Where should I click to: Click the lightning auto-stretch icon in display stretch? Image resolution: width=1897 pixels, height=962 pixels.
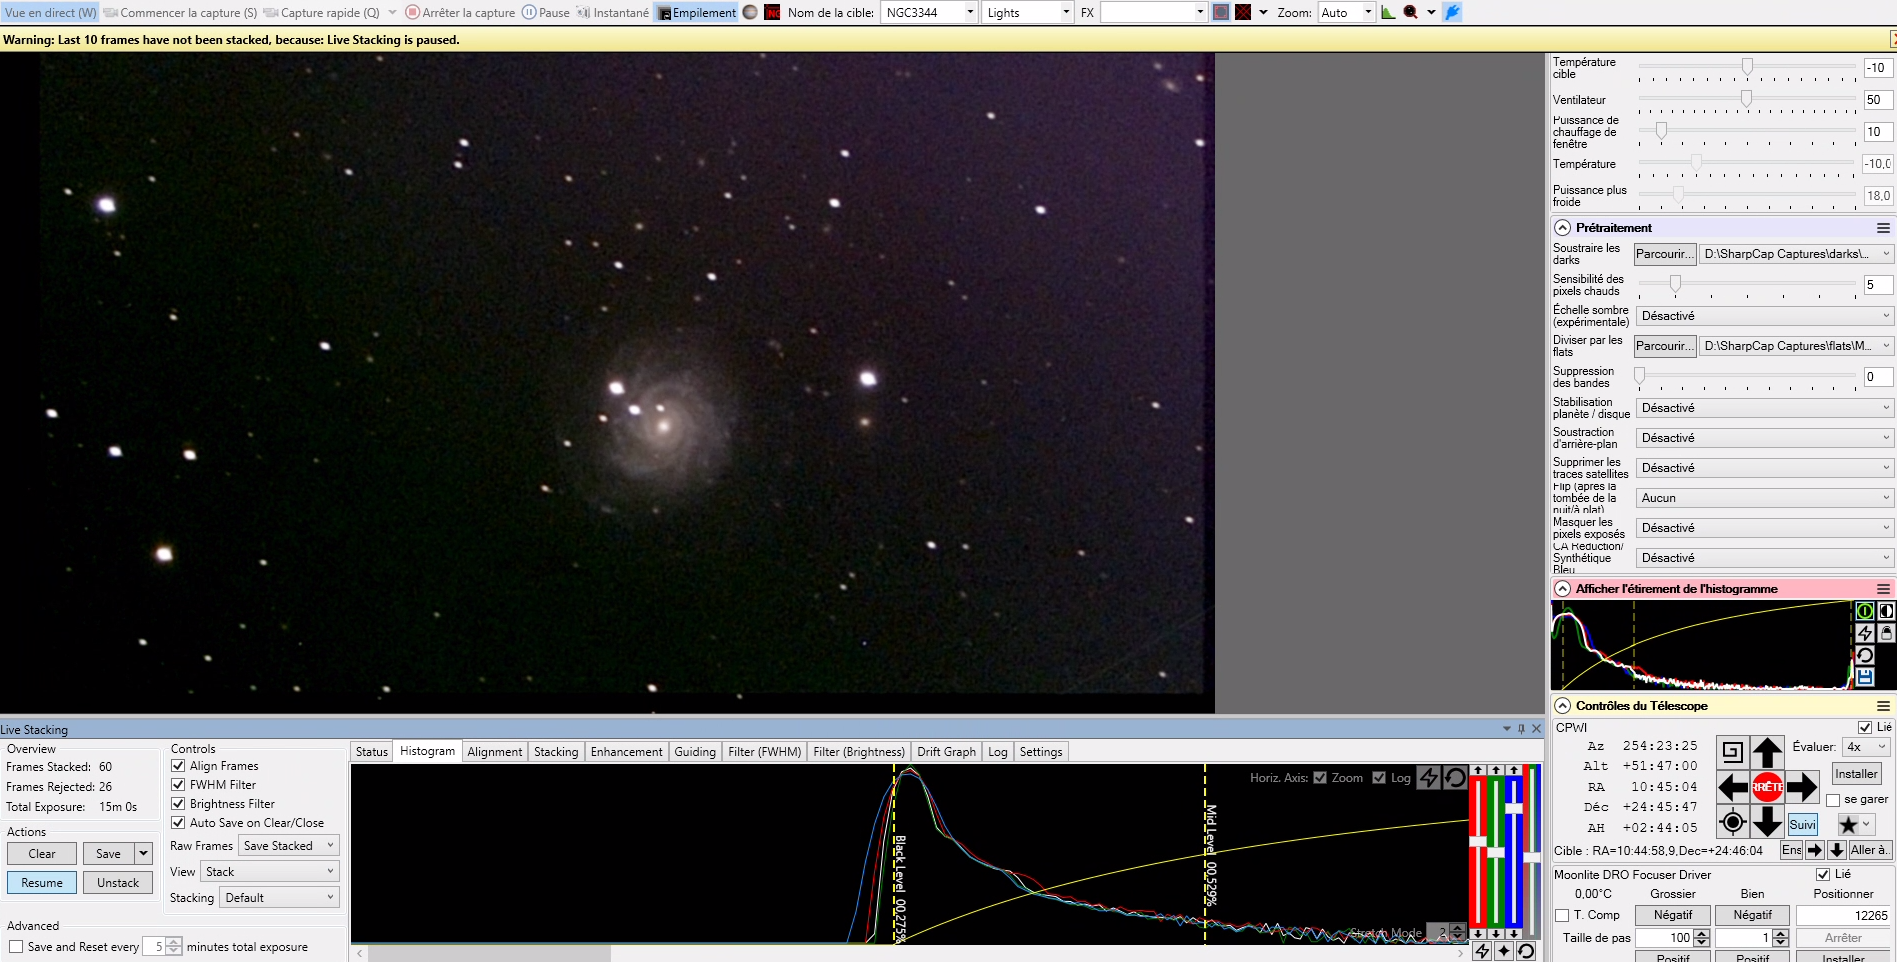coord(1865,633)
